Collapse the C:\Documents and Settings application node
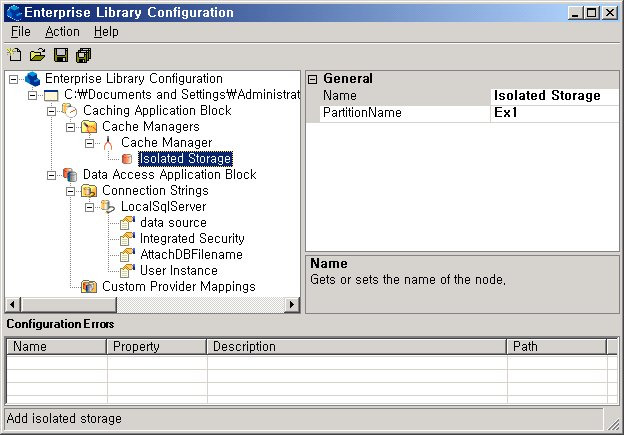This screenshot has width=624, height=435. (32, 95)
